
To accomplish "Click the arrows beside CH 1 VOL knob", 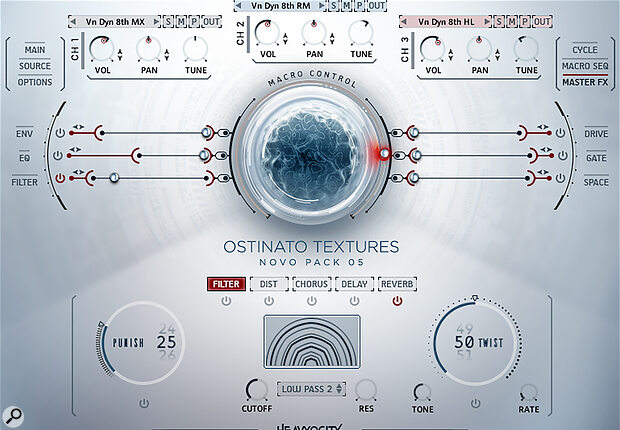I will (x=120, y=55).
